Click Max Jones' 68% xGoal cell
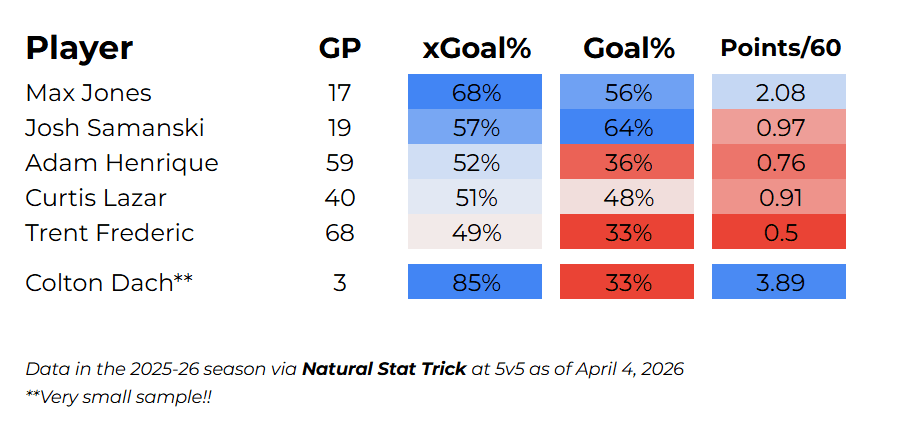This screenshot has height=439, width=907. coord(475,93)
